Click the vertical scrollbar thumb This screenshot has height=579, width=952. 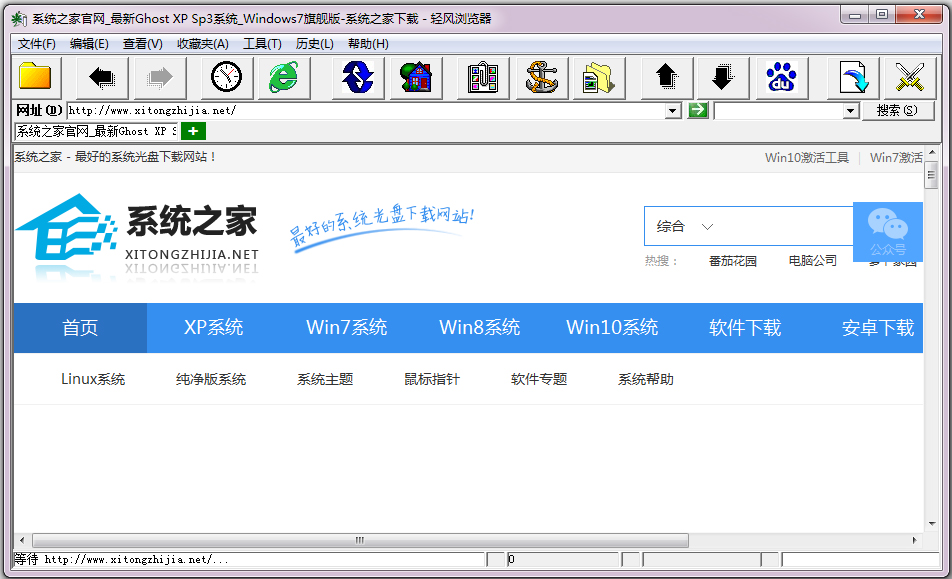pos(931,175)
